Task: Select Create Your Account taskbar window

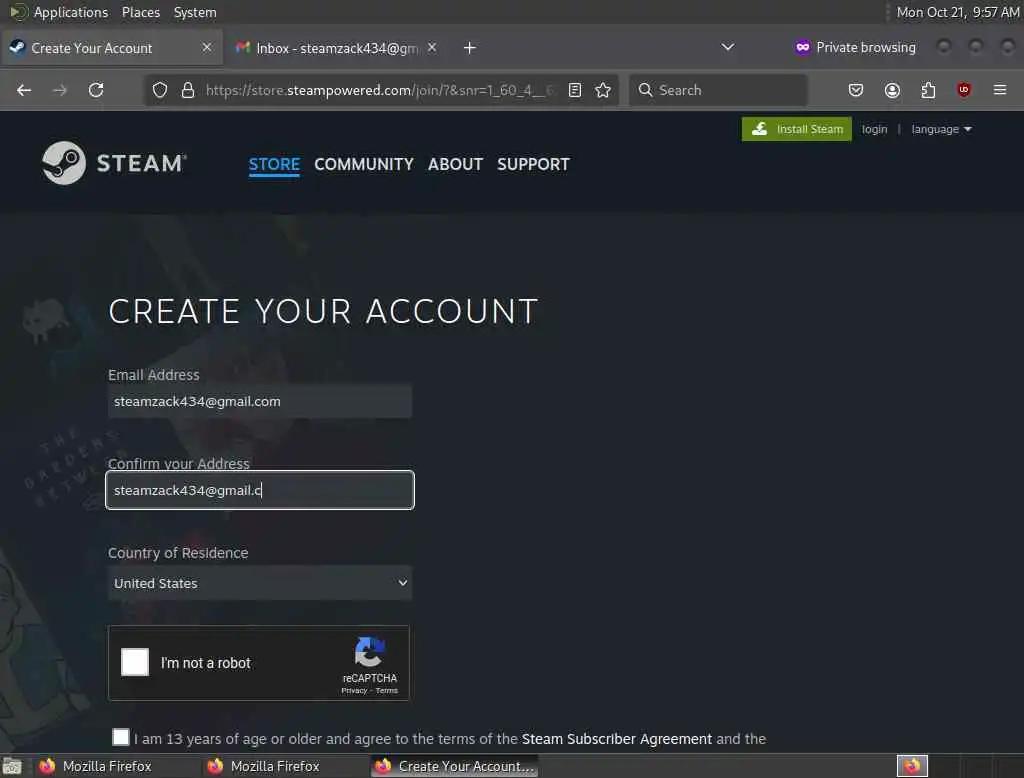Action: point(455,766)
